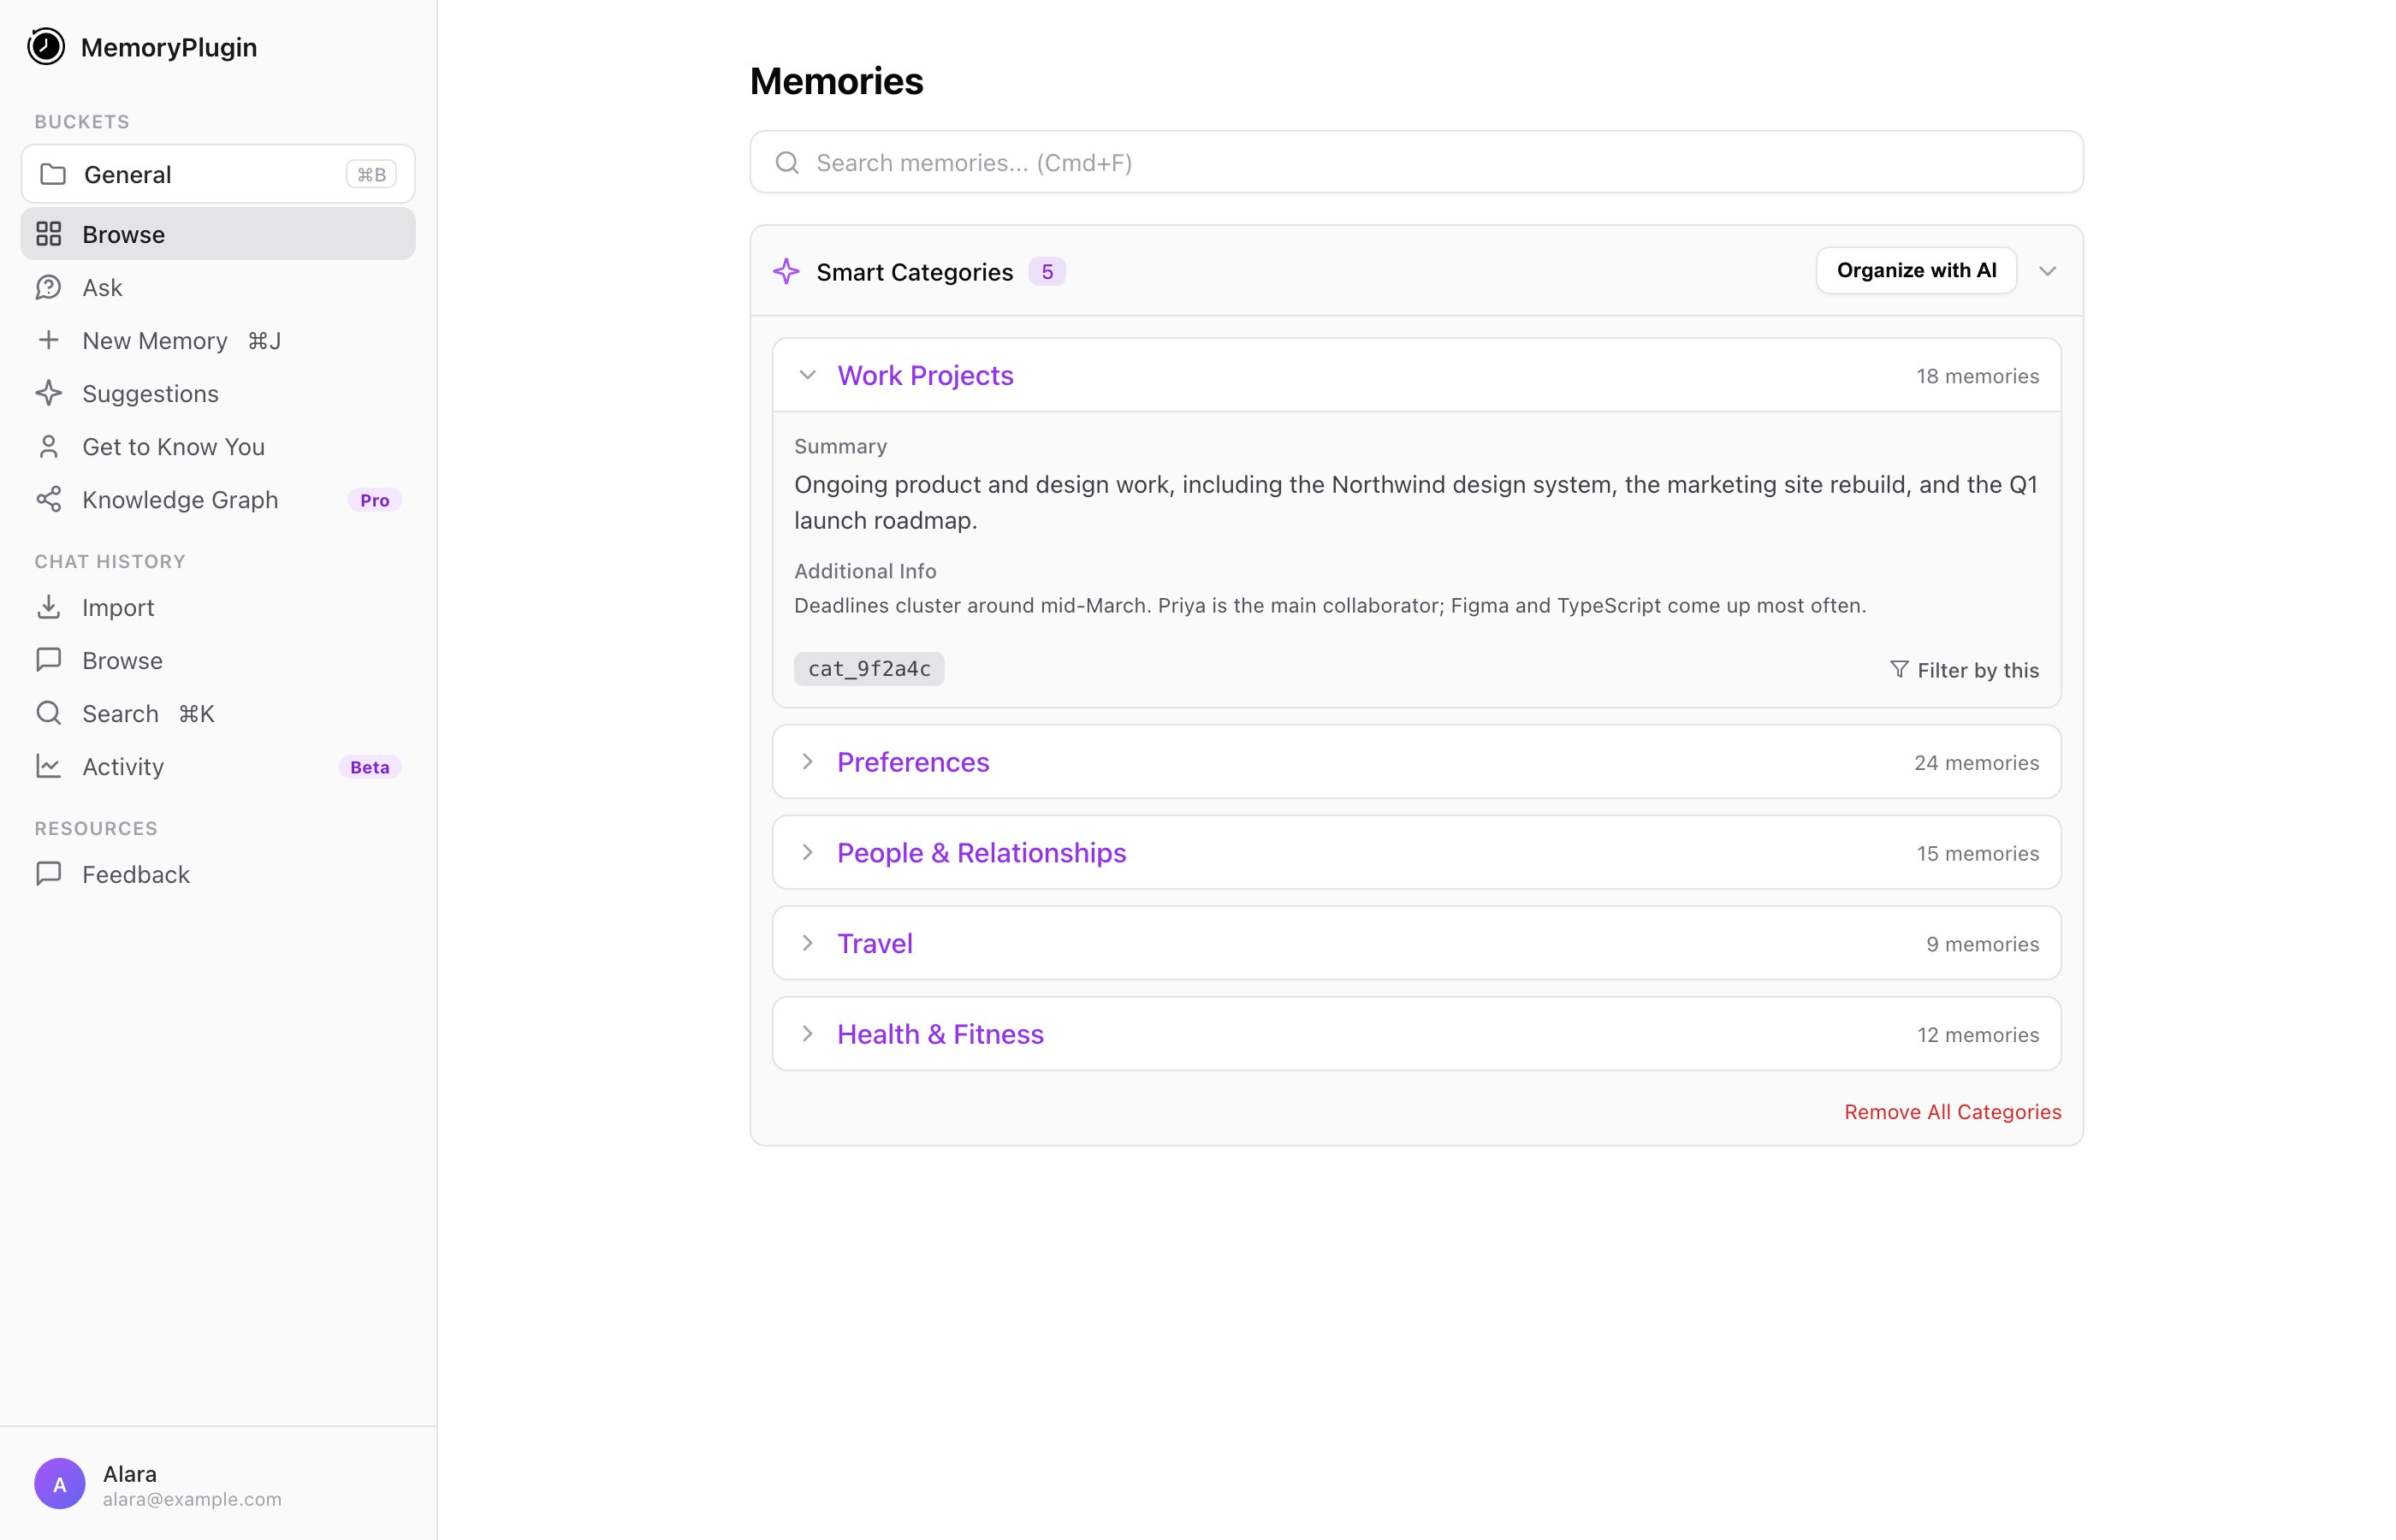Click Organize with AI button
The height and width of the screenshot is (1540, 2396).
[1916, 270]
